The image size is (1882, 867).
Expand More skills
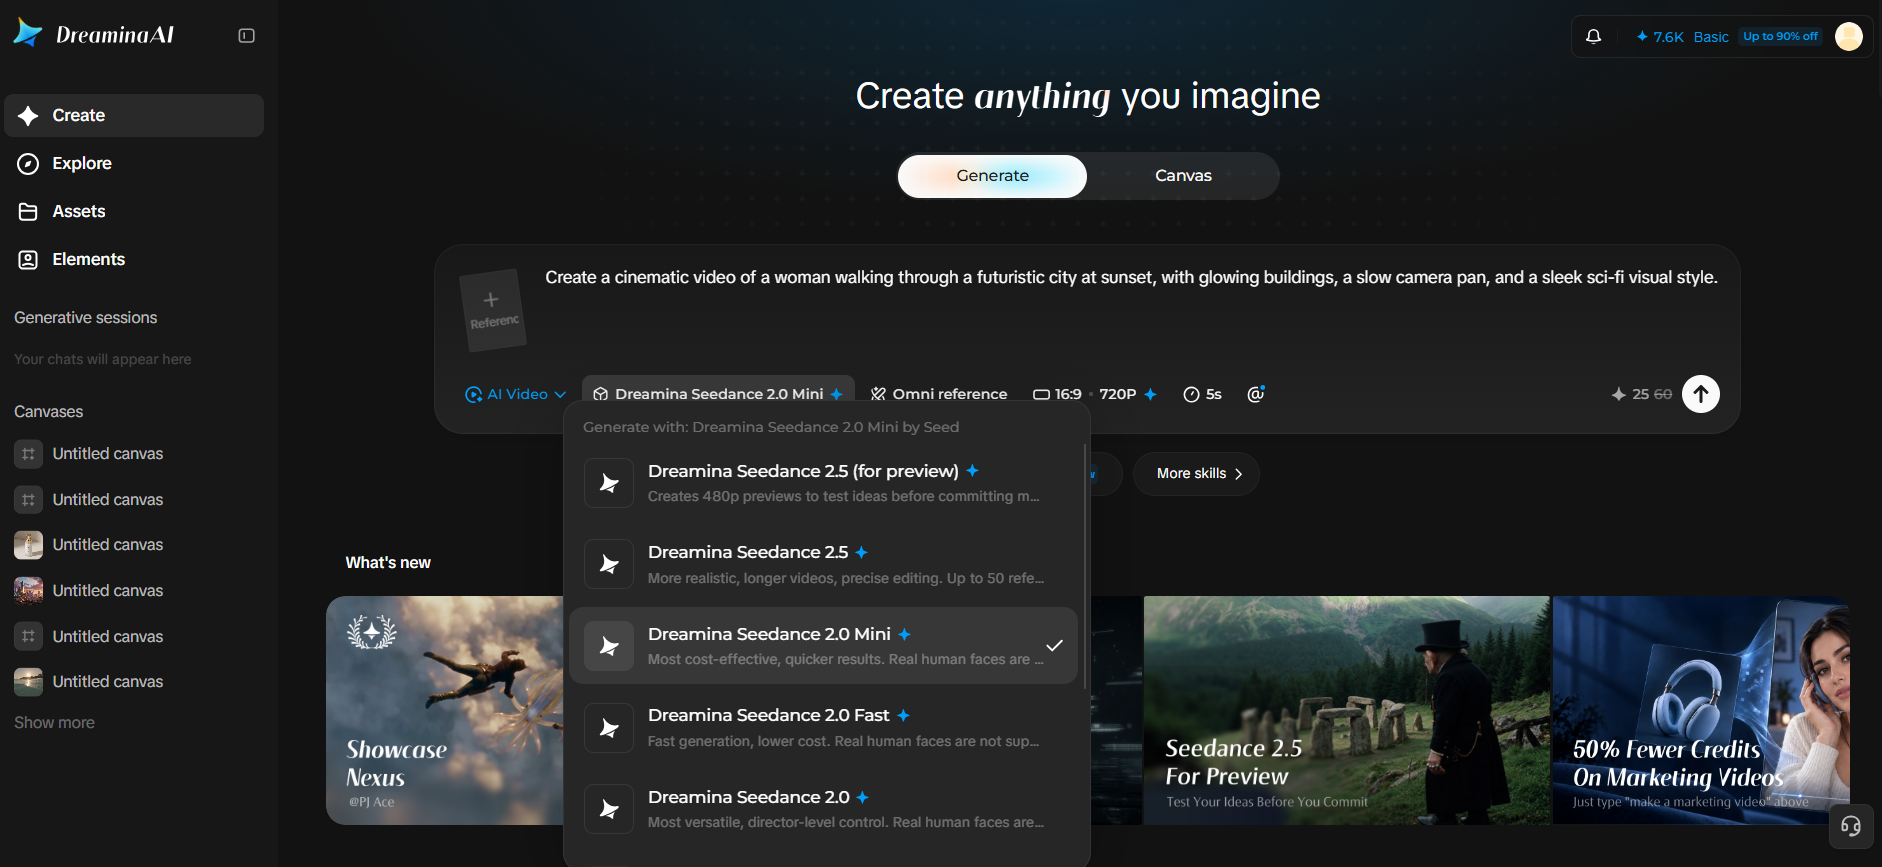tap(1196, 474)
